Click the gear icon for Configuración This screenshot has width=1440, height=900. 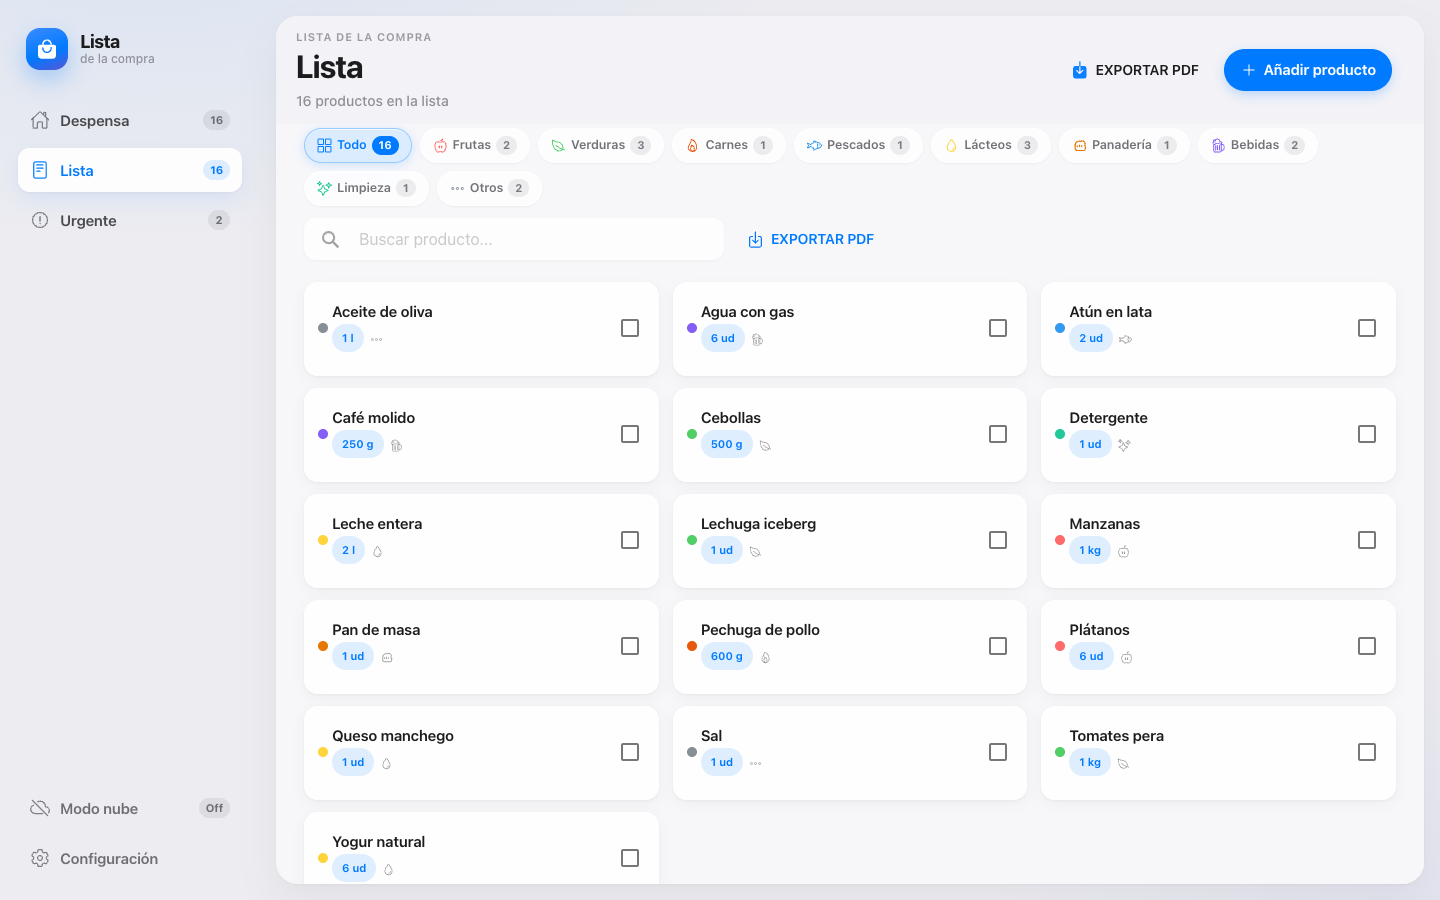[40, 858]
